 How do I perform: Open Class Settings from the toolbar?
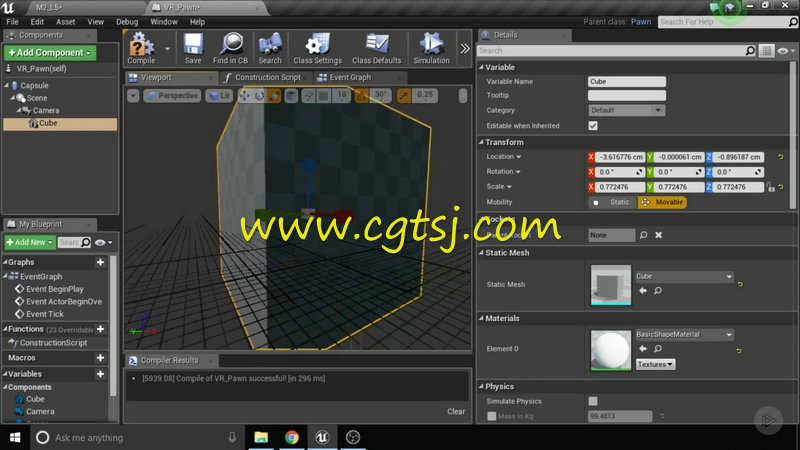click(317, 48)
